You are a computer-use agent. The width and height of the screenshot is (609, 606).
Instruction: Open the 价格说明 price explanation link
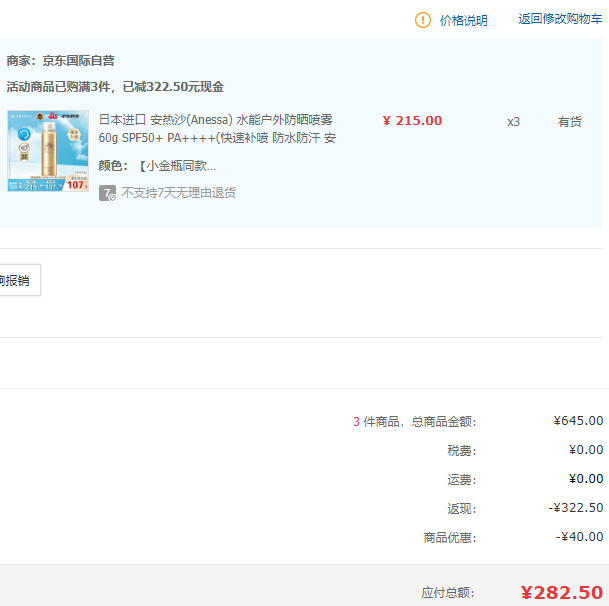[463, 20]
